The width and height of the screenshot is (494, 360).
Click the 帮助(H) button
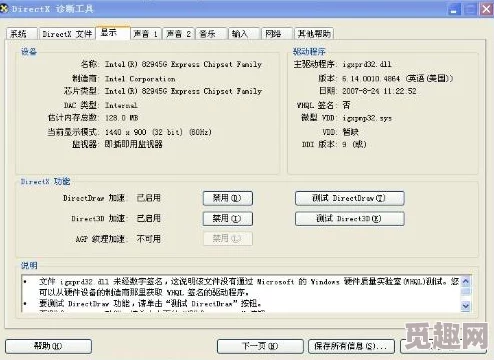48,346
